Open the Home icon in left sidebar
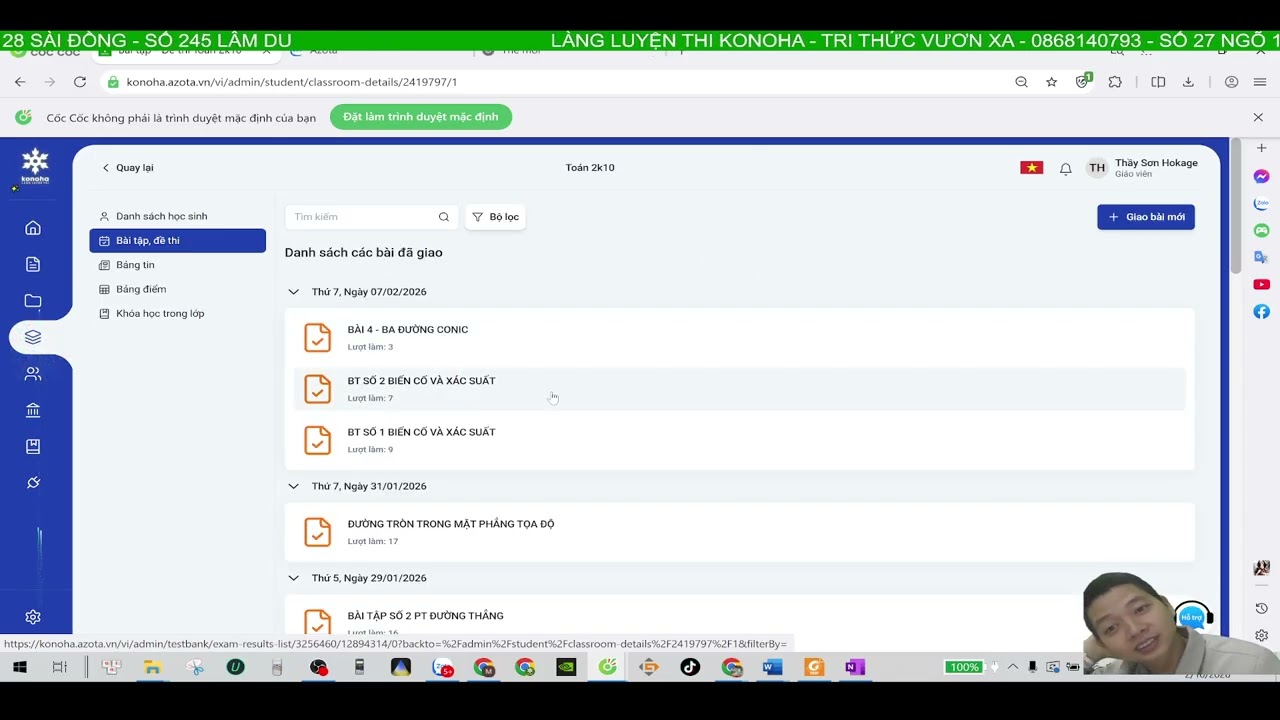This screenshot has width=1280, height=720. [x=33, y=228]
